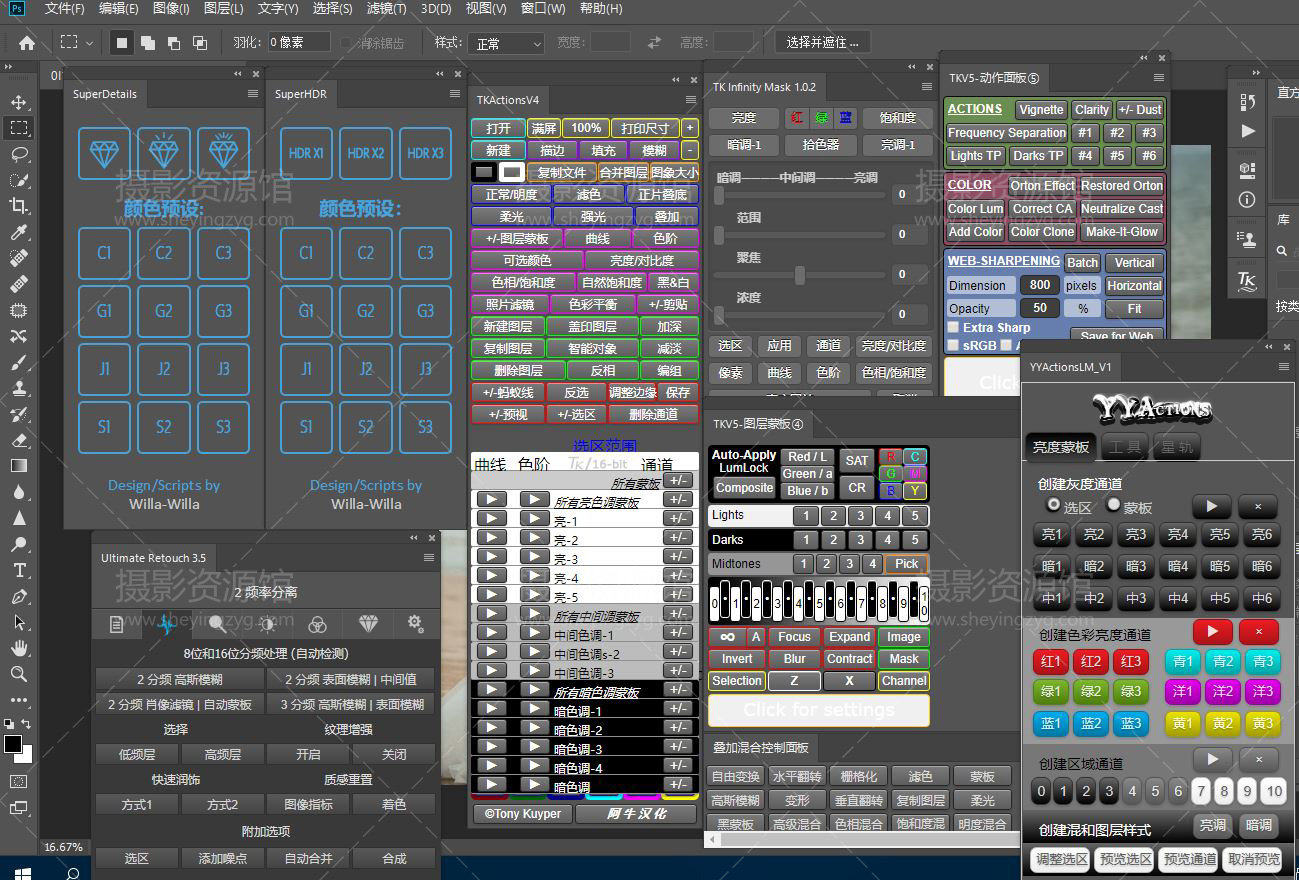Viewport: 1299px width, 880px height.
Task: Click the Home icon in the options bar
Action: tap(27, 43)
